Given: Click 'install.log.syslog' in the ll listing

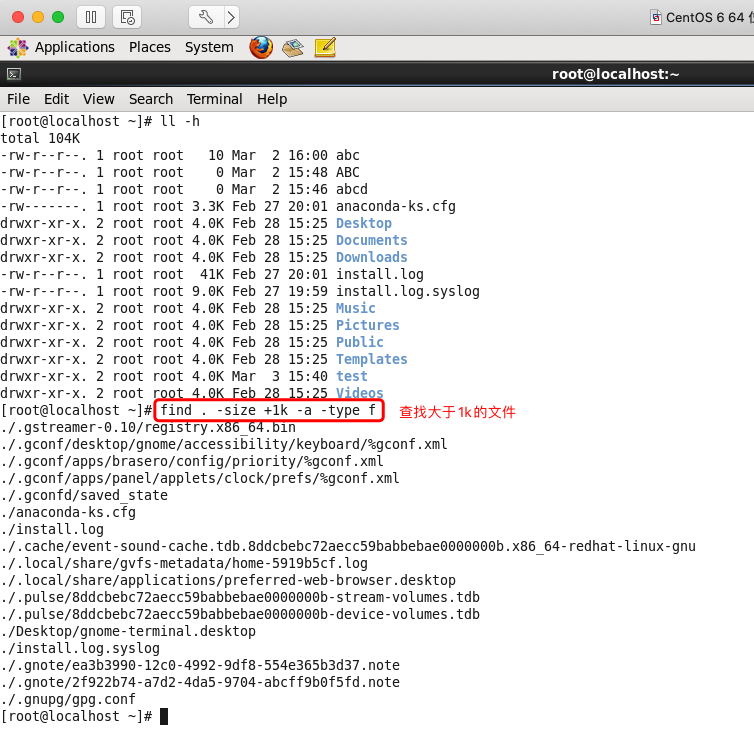Looking at the screenshot, I should pos(407,291).
